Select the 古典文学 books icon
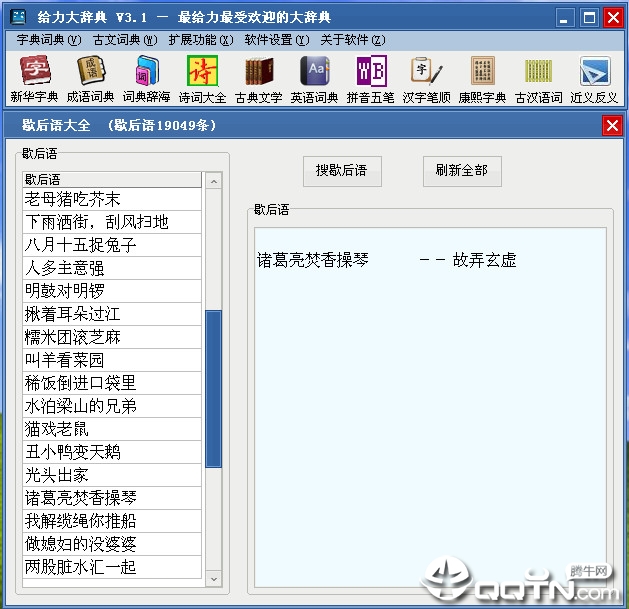This screenshot has height=609, width=629. [258, 79]
